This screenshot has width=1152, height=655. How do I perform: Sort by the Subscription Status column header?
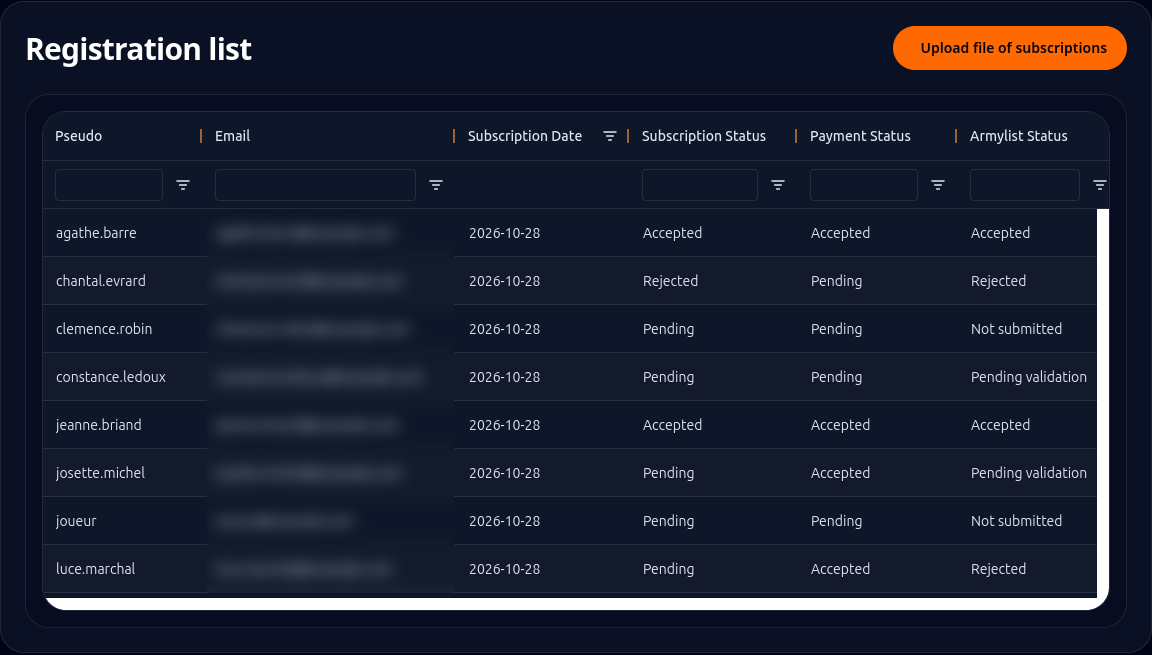704,136
